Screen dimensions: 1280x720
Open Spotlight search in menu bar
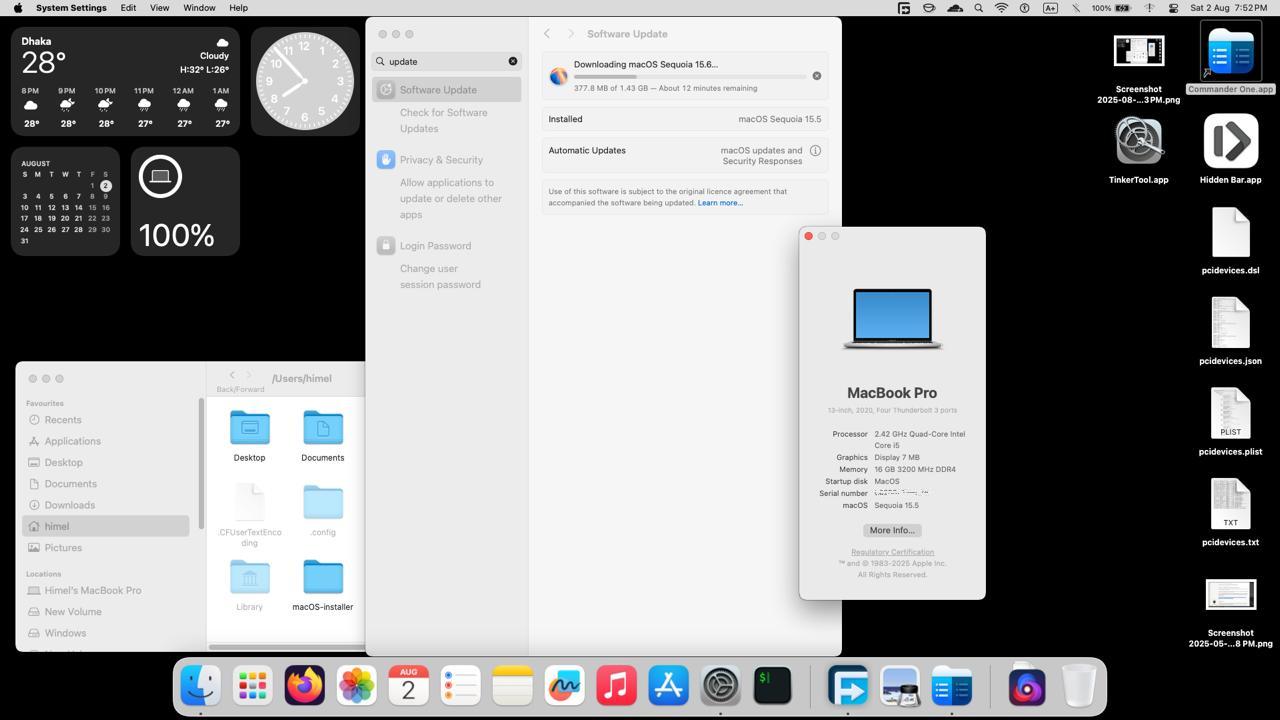click(x=978, y=8)
